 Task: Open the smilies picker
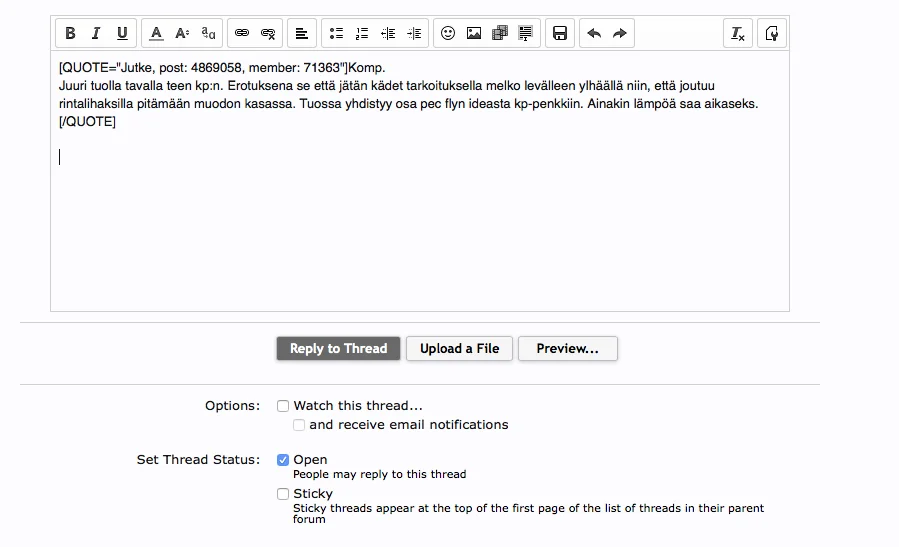[x=448, y=33]
